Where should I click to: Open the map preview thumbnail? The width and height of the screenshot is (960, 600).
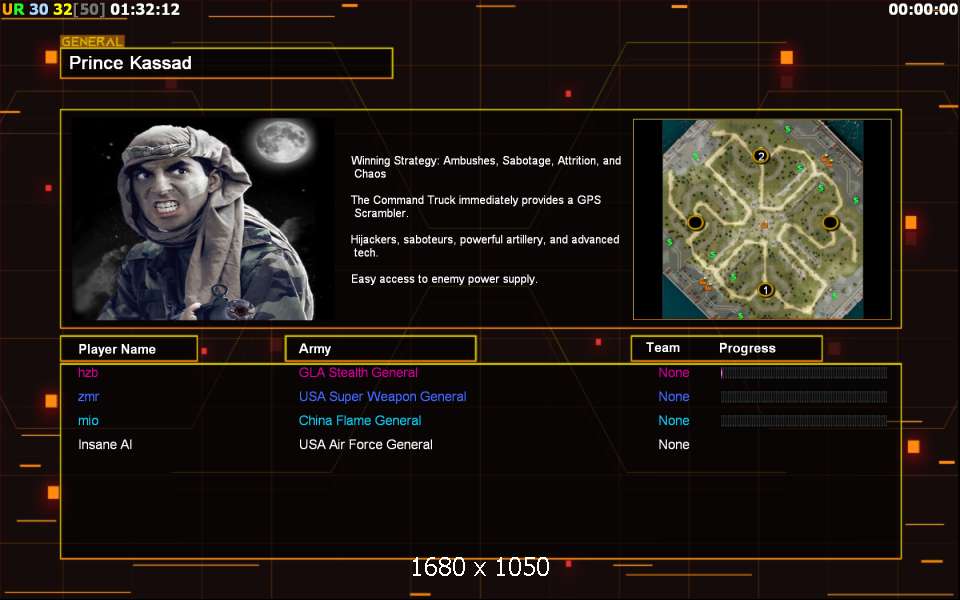[762, 219]
